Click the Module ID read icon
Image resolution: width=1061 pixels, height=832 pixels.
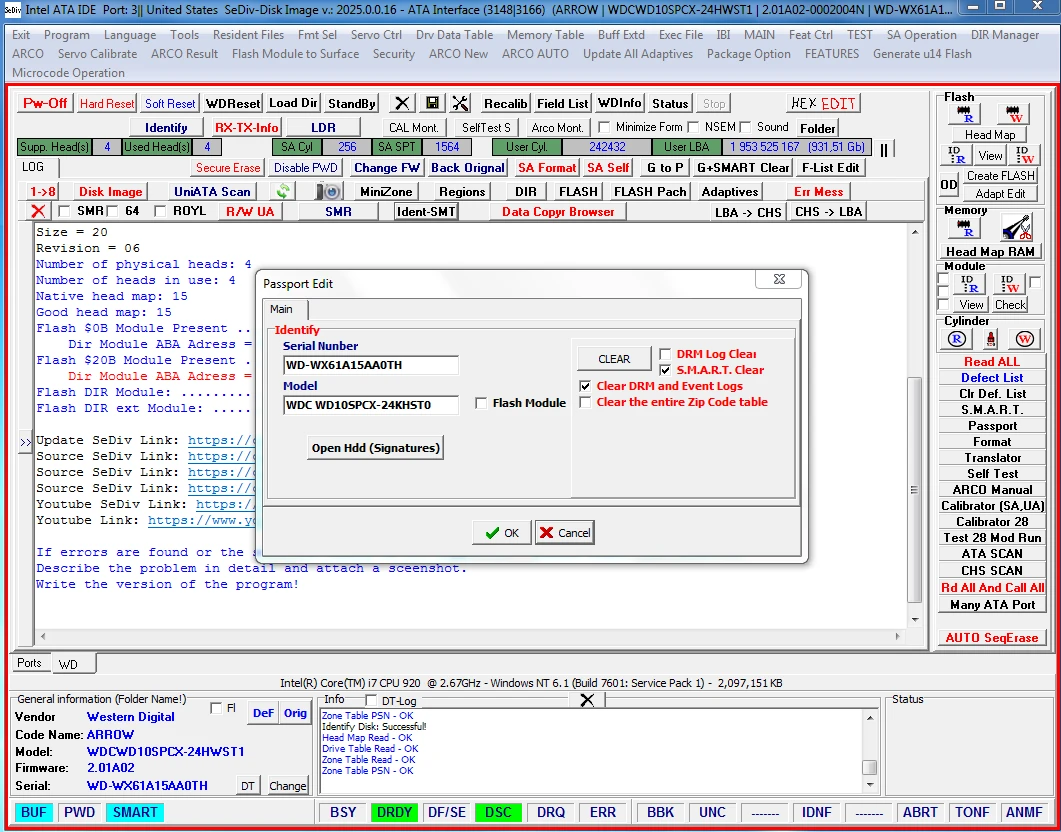(968, 283)
